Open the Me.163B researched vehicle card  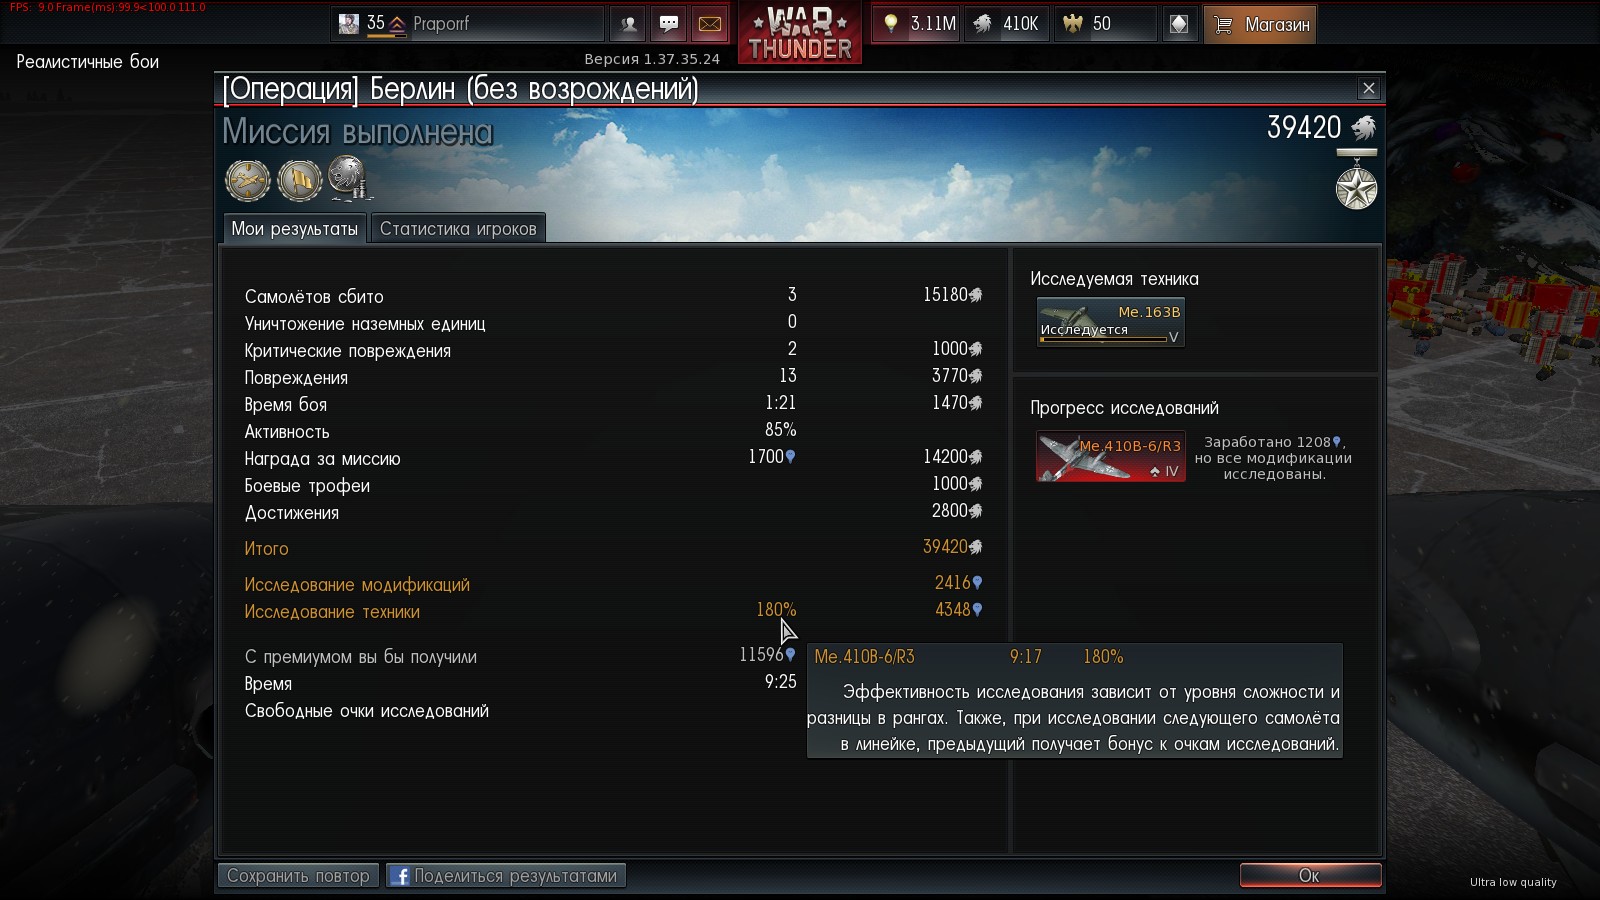1110,322
